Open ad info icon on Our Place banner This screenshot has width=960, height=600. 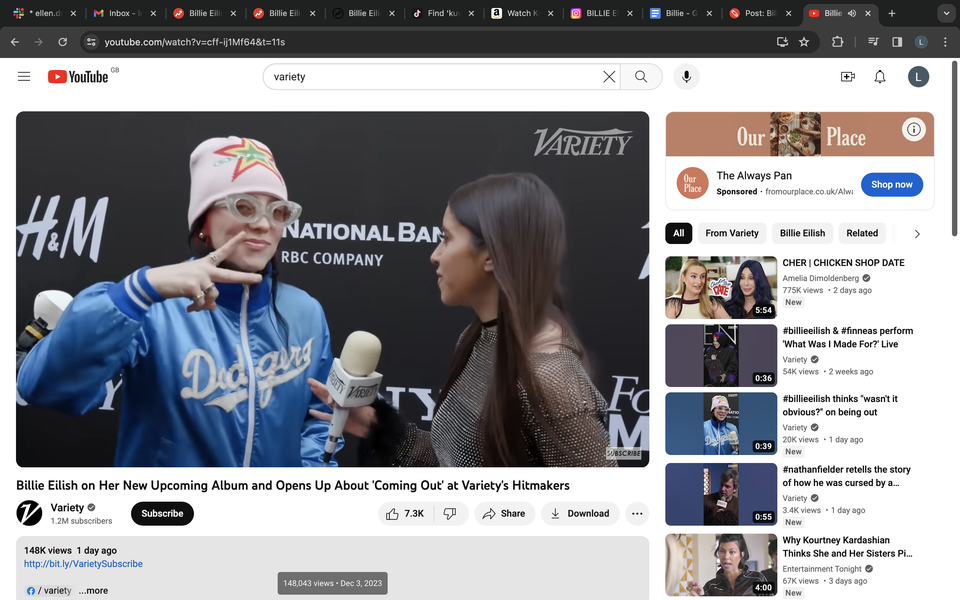pos(913,129)
